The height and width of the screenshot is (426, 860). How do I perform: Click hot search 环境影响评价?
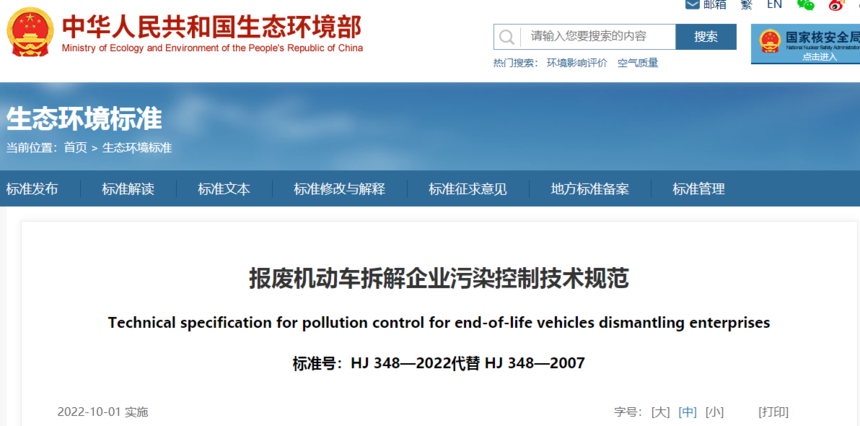(x=577, y=63)
